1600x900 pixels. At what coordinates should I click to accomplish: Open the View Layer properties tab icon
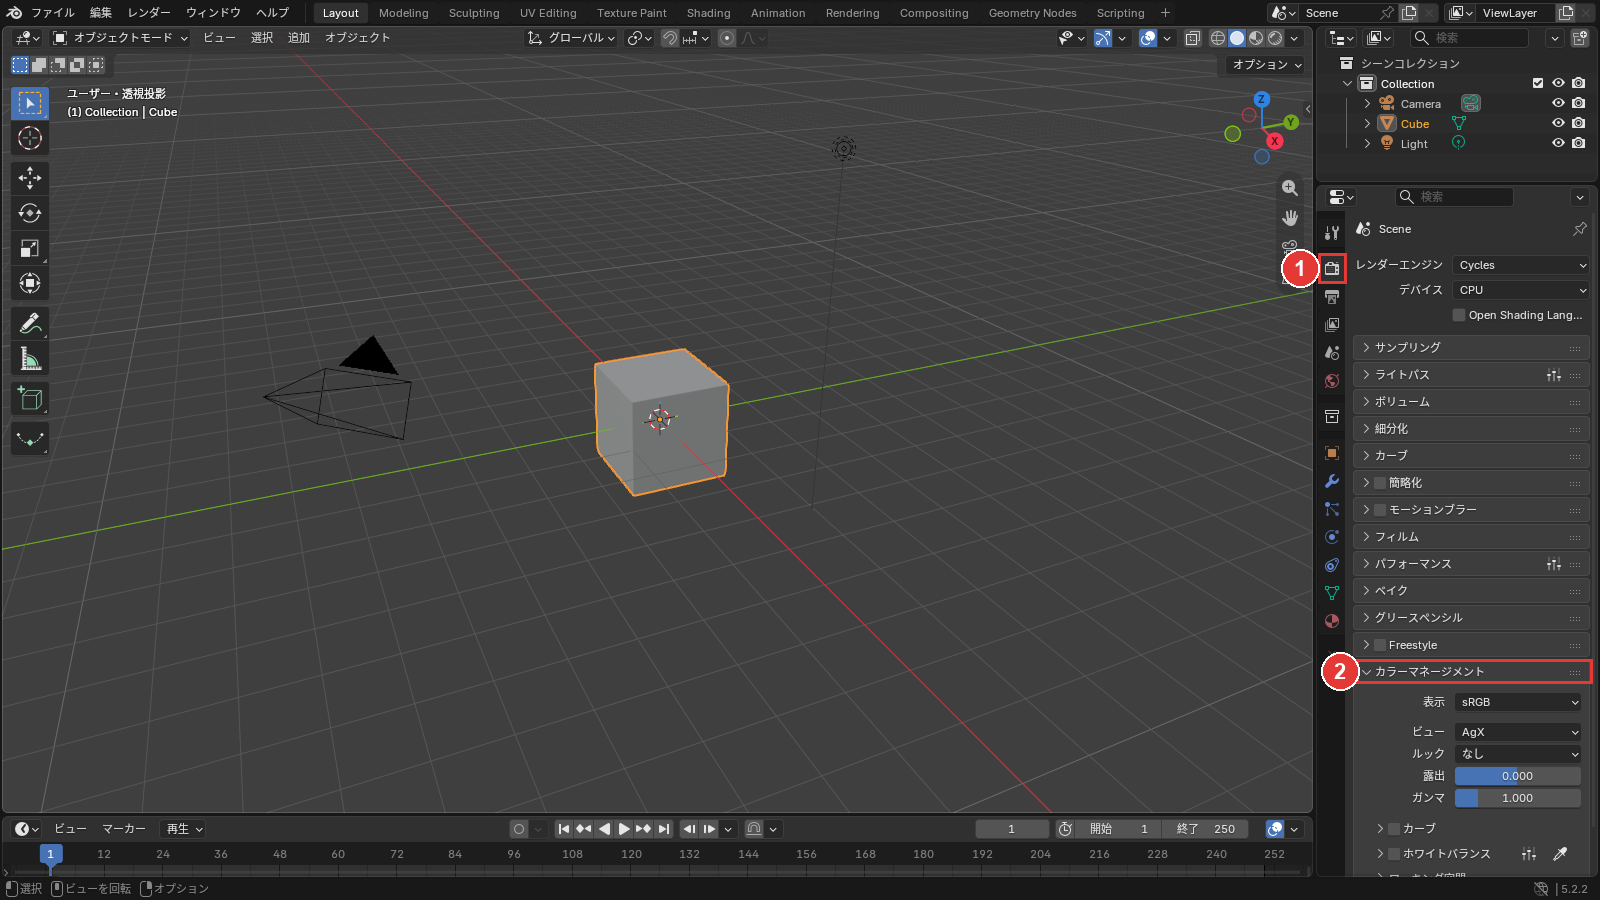tap(1332, 325)
